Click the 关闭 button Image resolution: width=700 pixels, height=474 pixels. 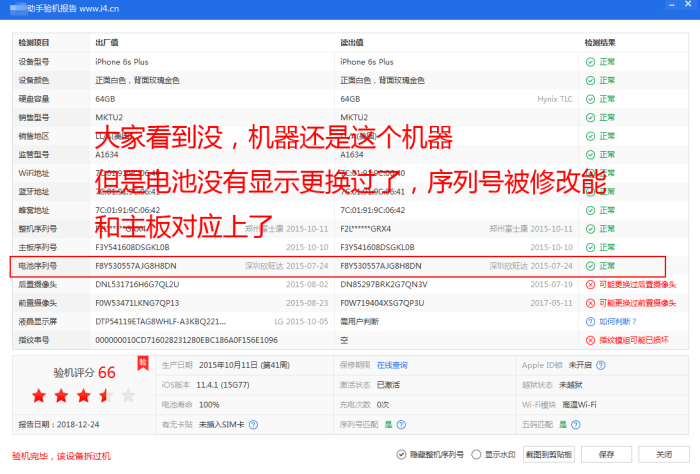(664, 454)
